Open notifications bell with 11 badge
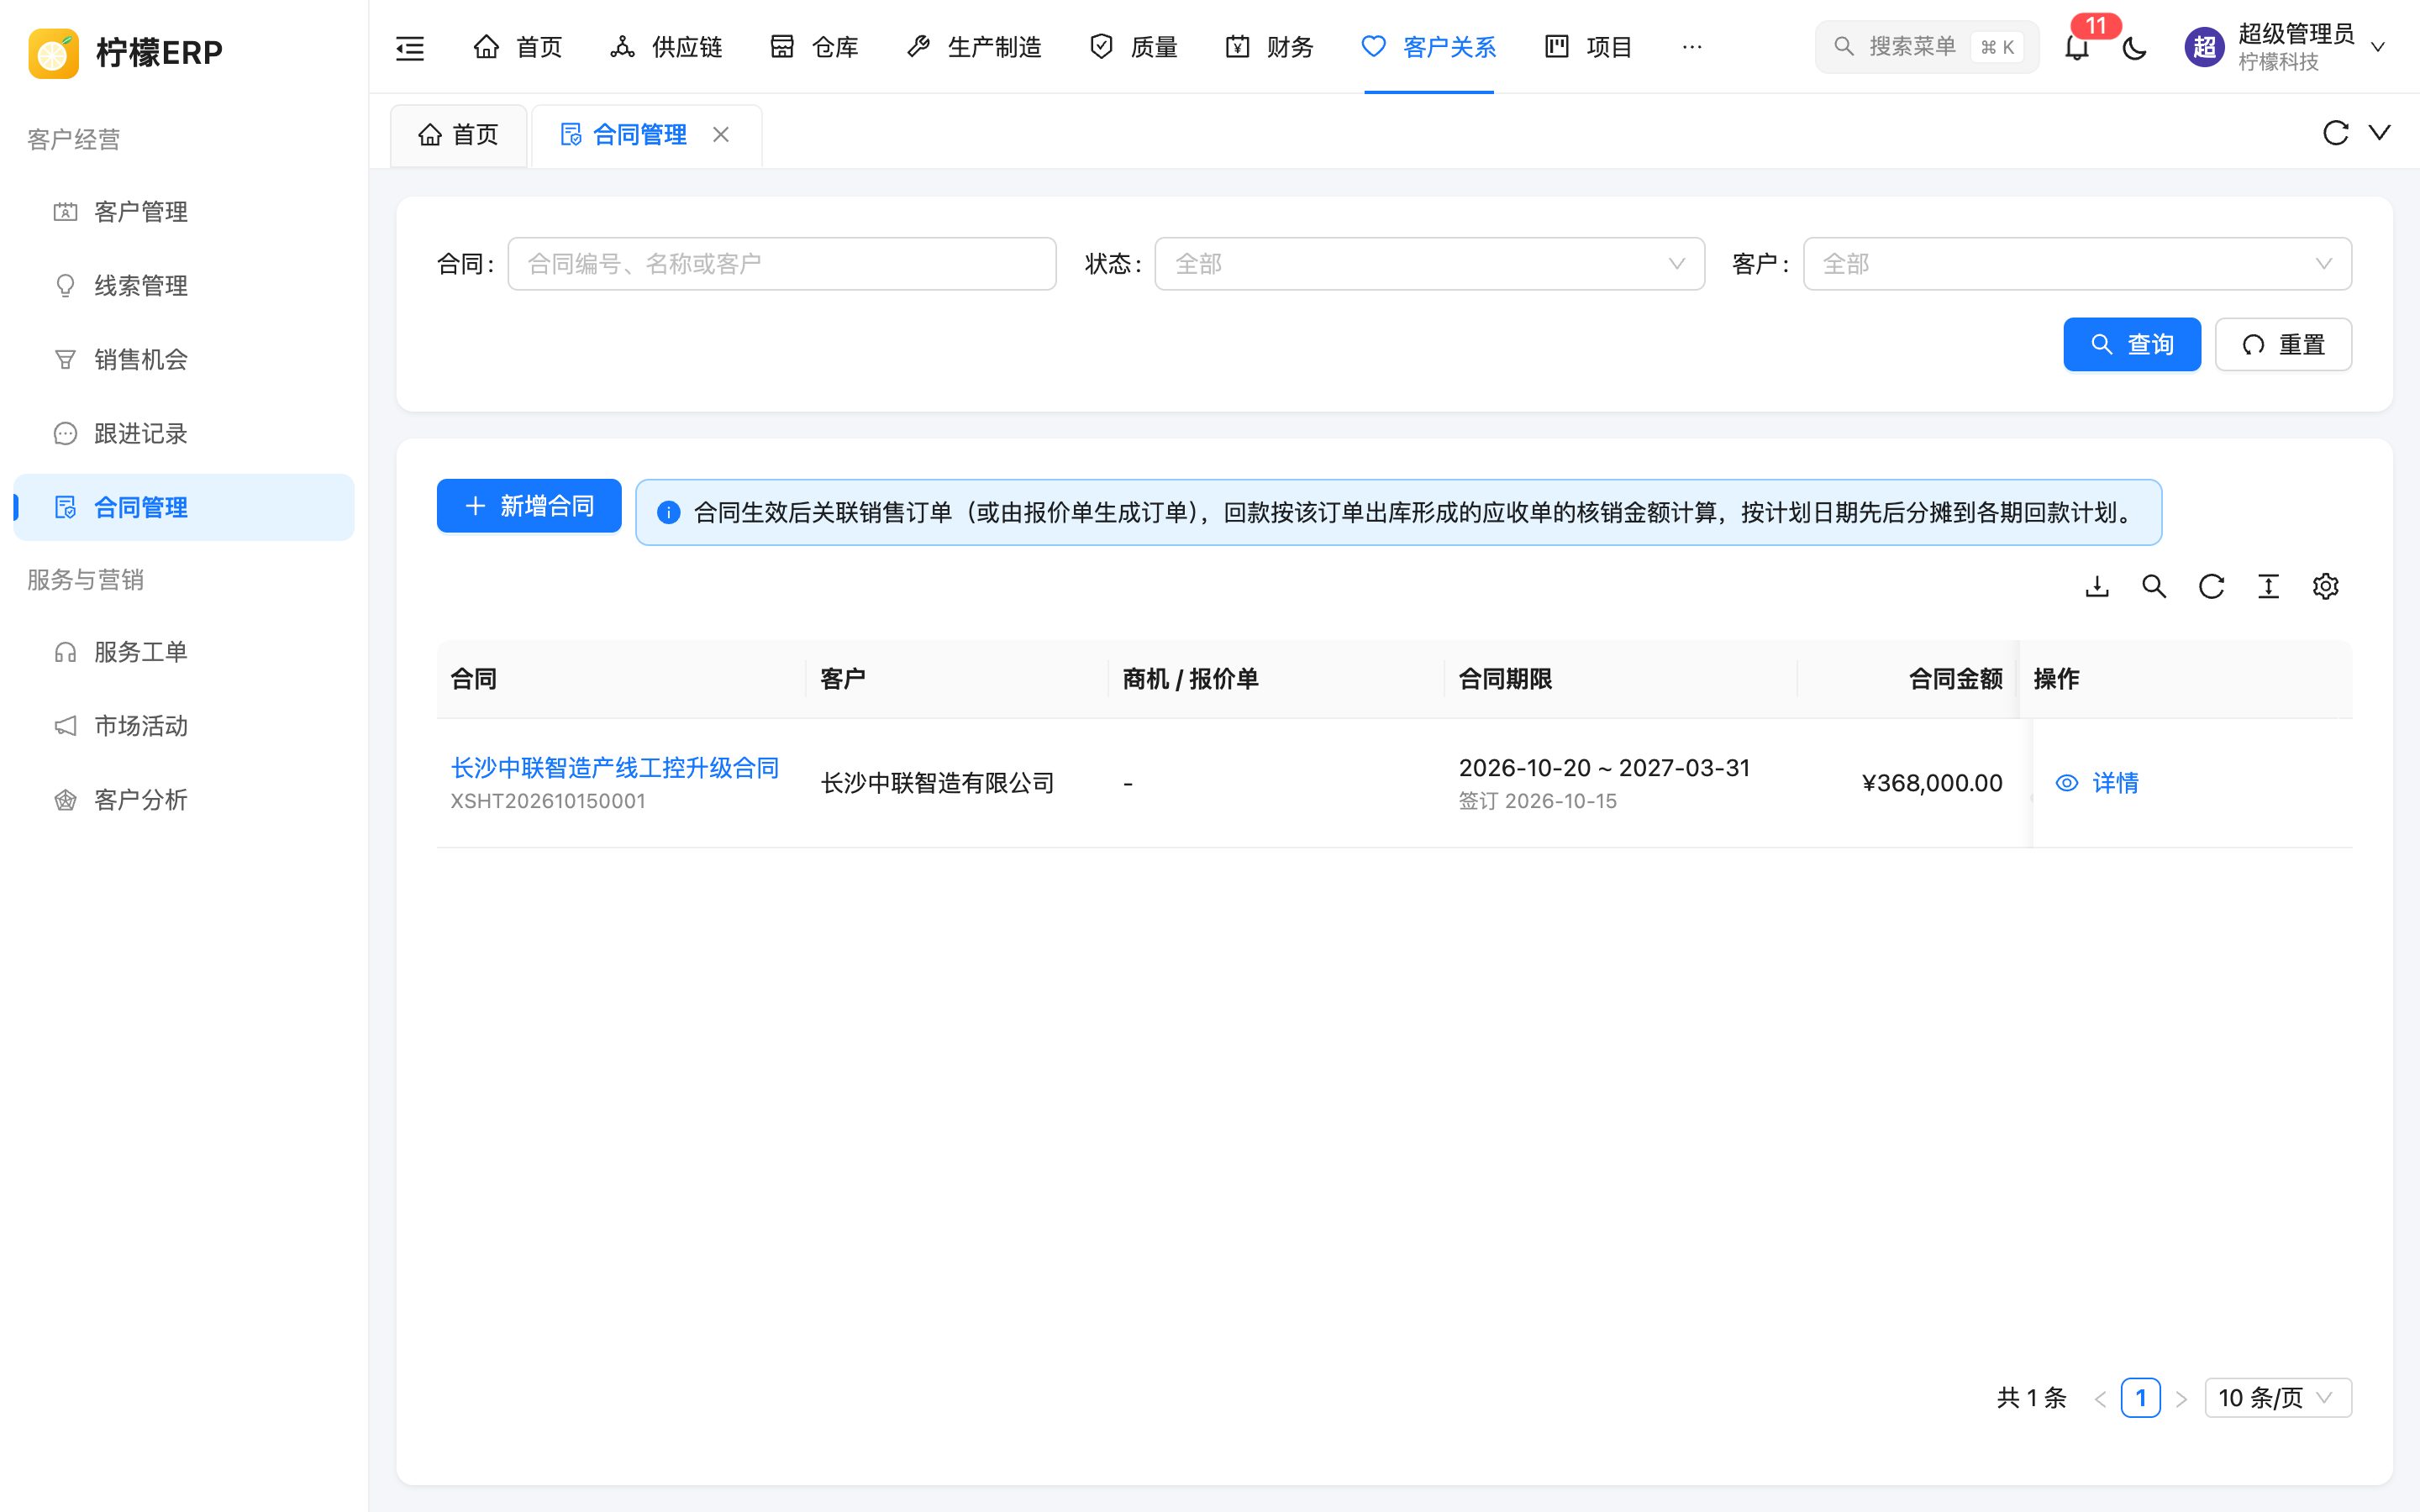This screenshot has width=2420, height=1512. [x=2077, y=47]
